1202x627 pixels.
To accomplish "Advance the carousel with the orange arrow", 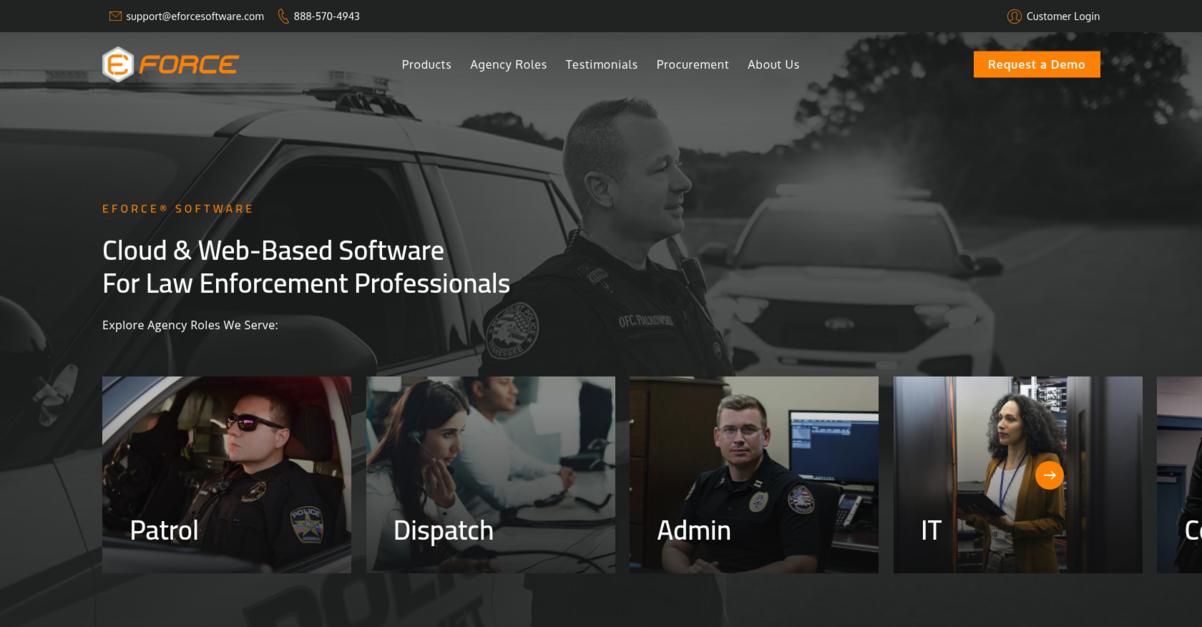I will (x=1049, y=475).
